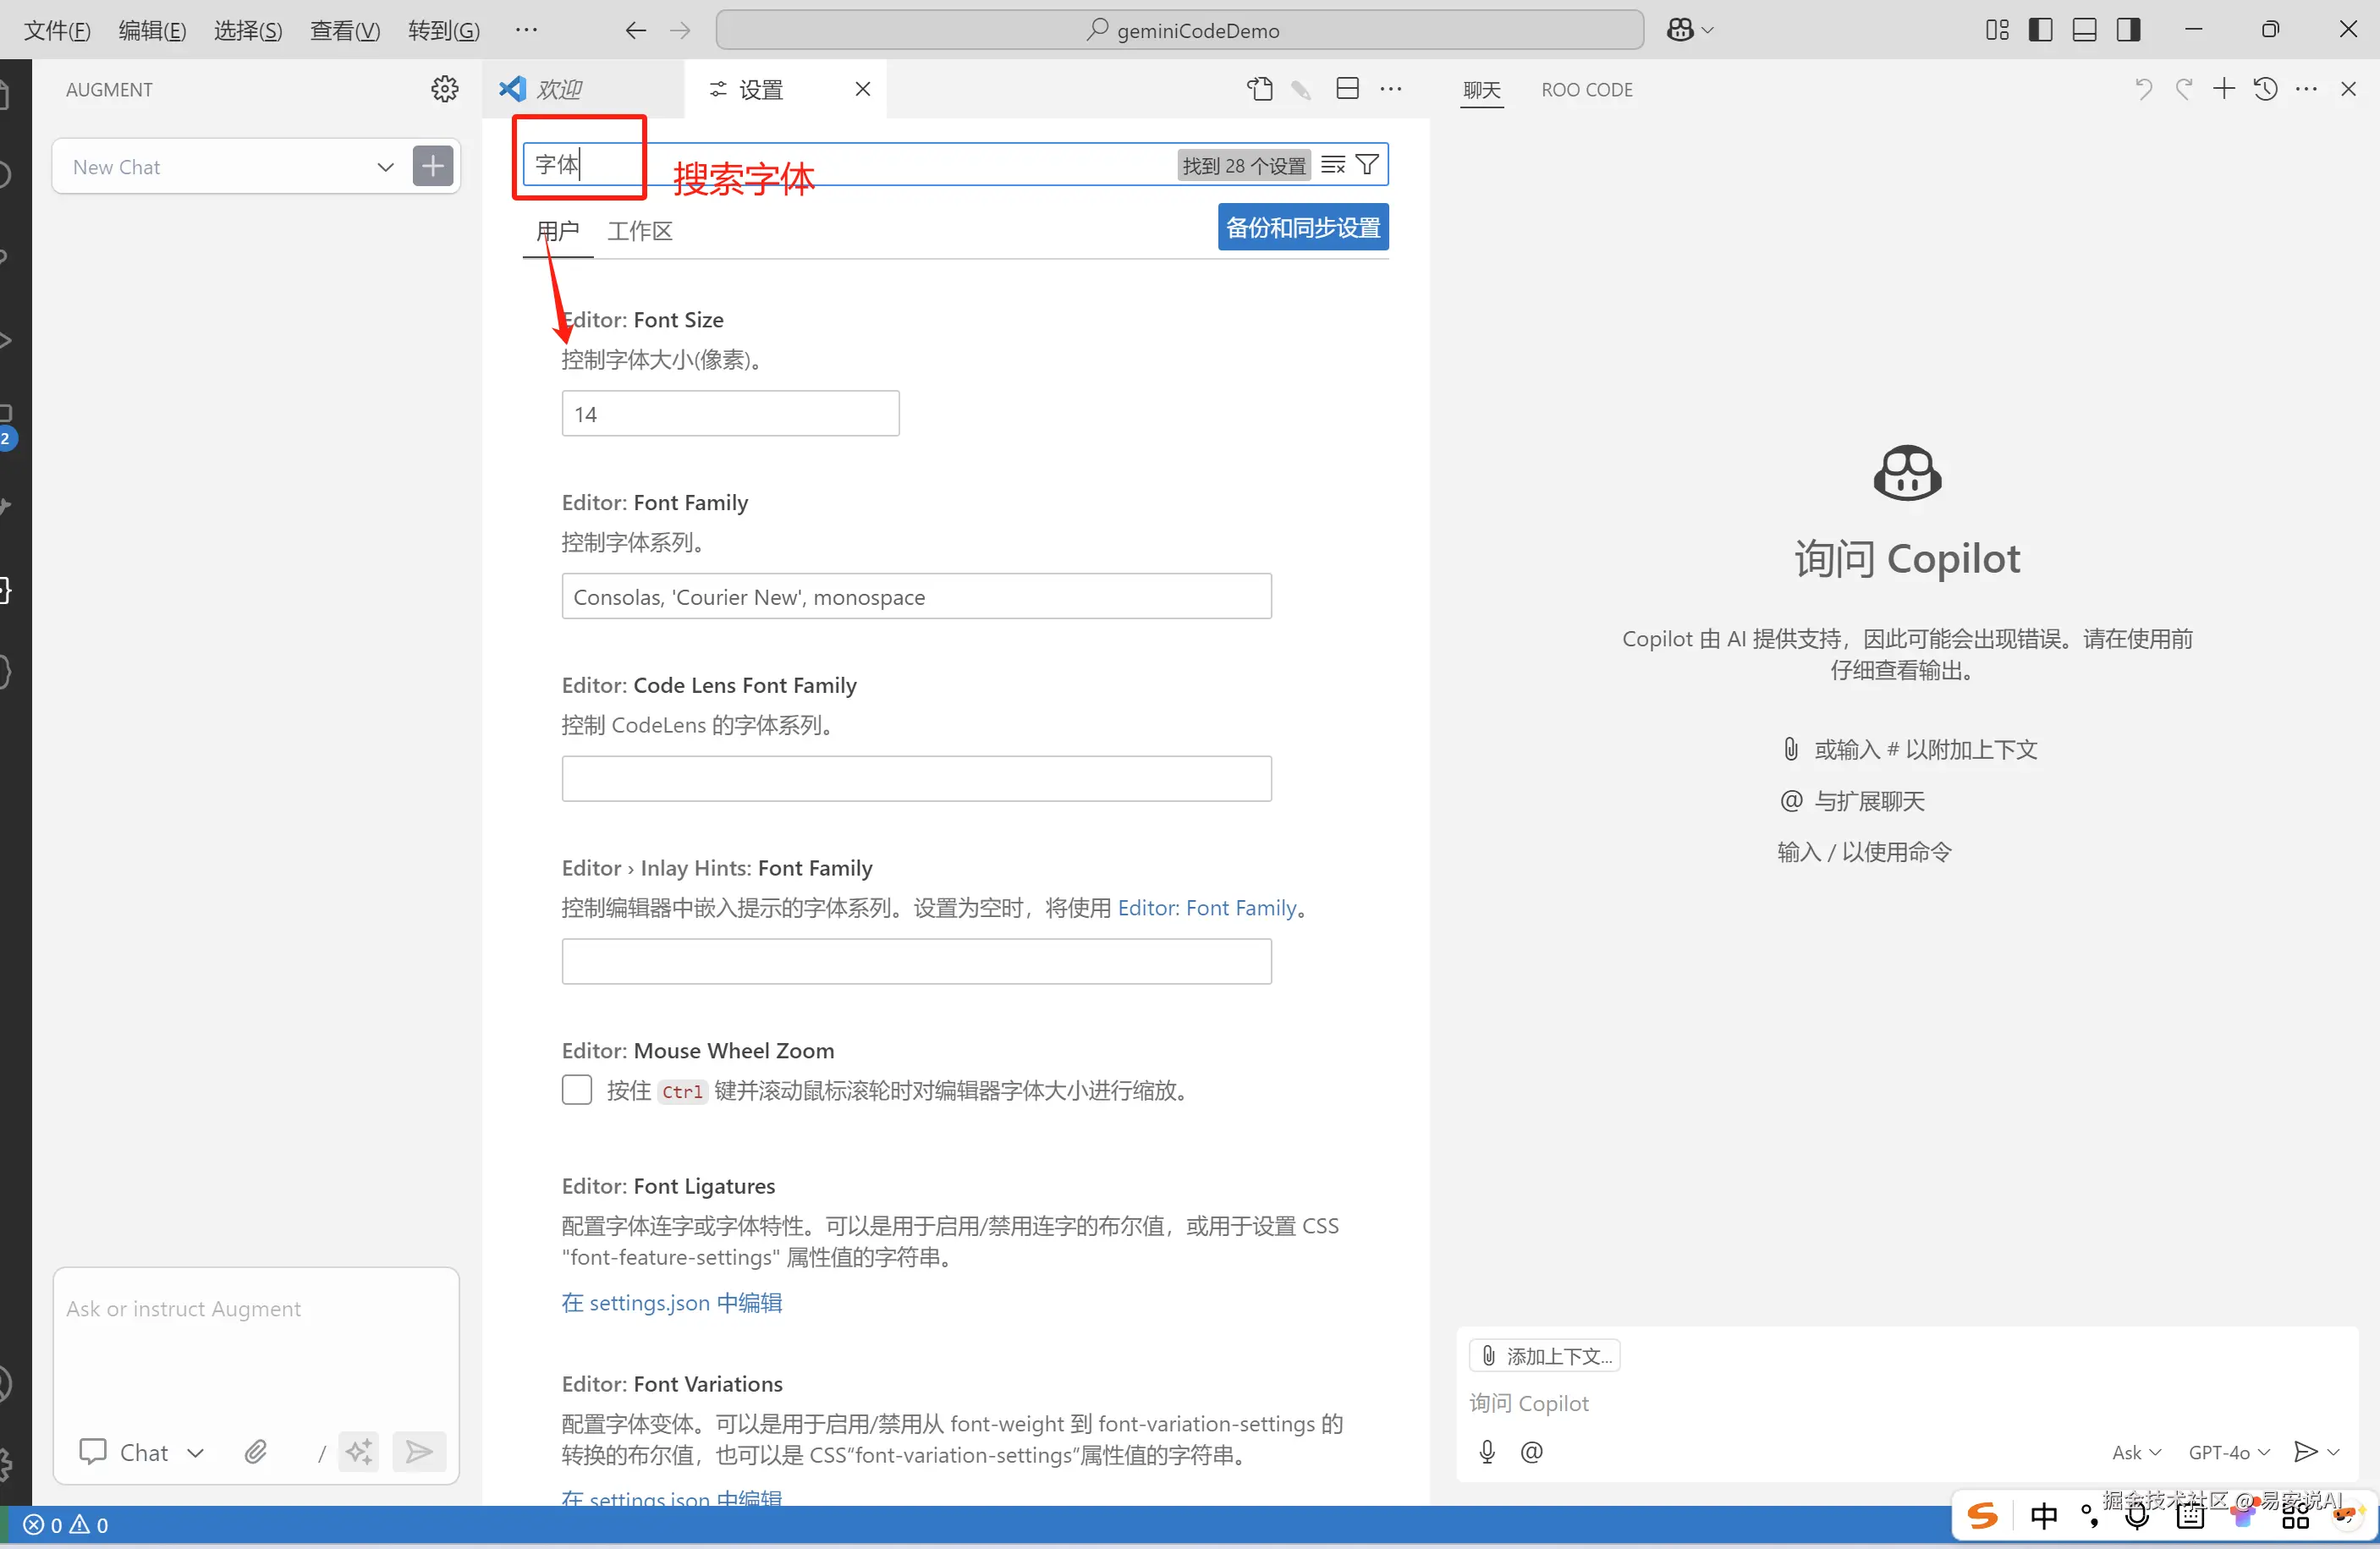
Task: Open Augment settings gear icon
Action: pyautogui.click(x=445, y=89)
